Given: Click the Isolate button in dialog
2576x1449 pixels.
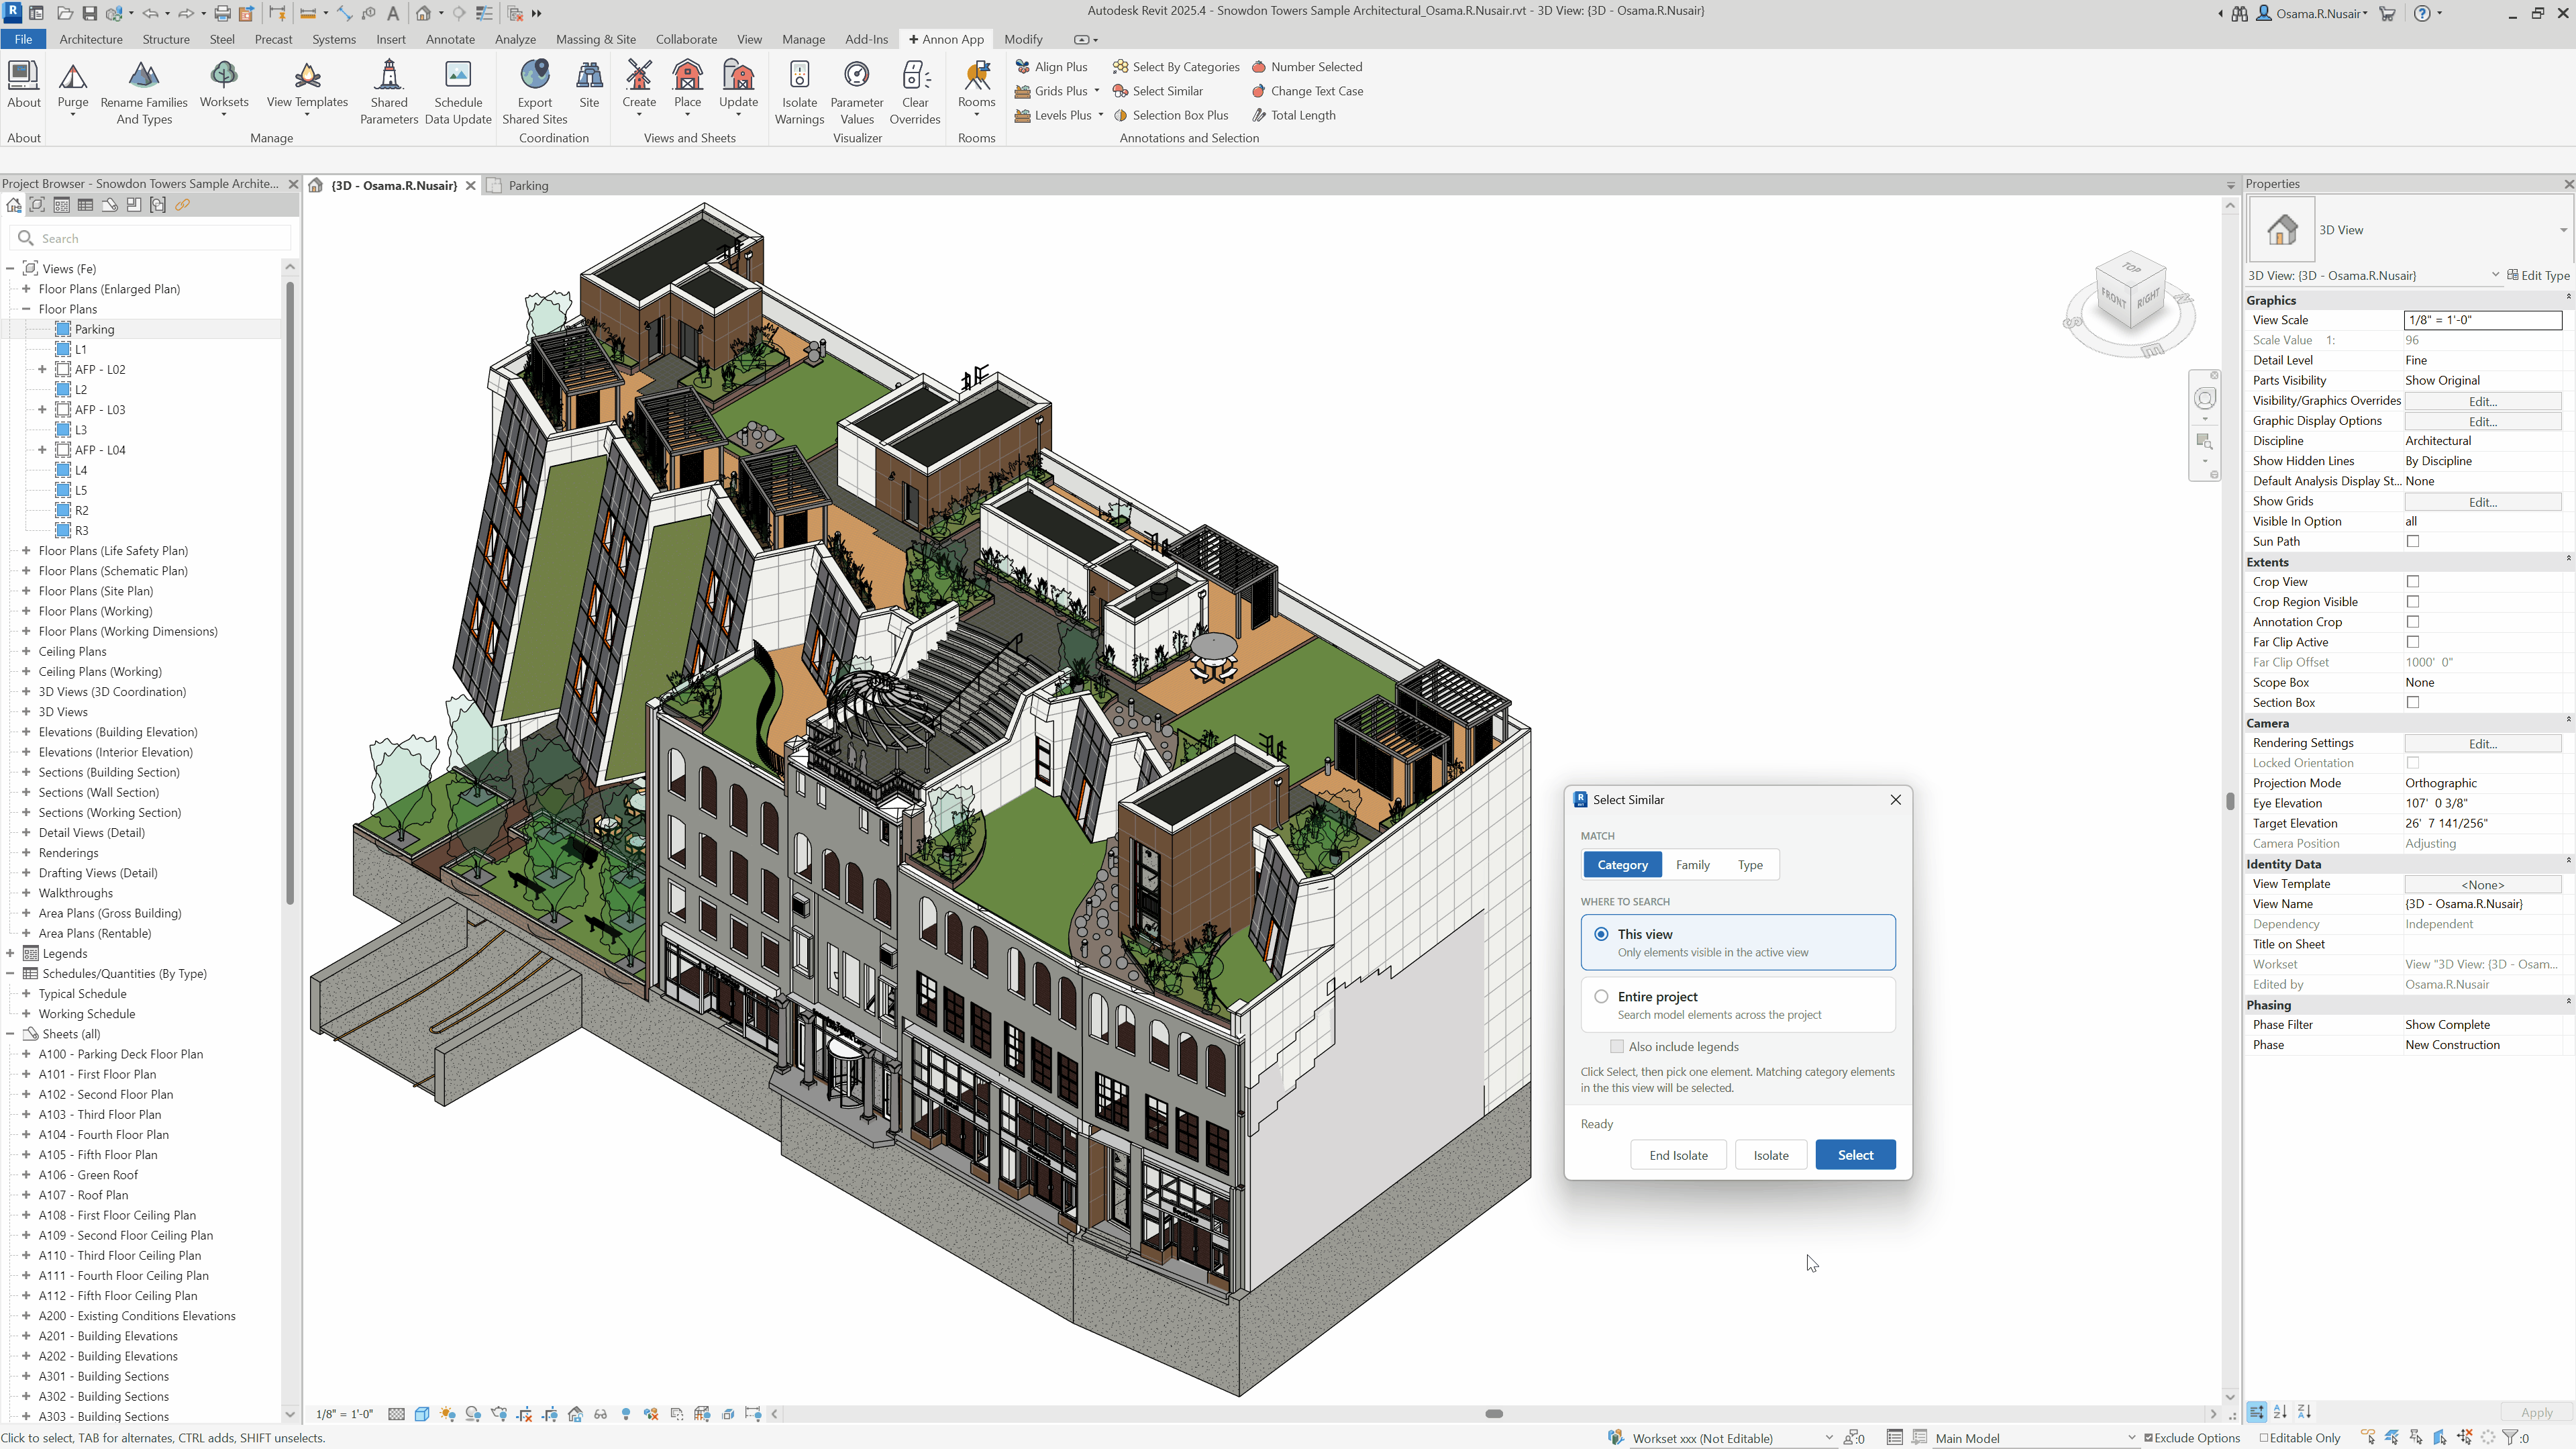Looking at the screenshot, I should point(1770,1155).
